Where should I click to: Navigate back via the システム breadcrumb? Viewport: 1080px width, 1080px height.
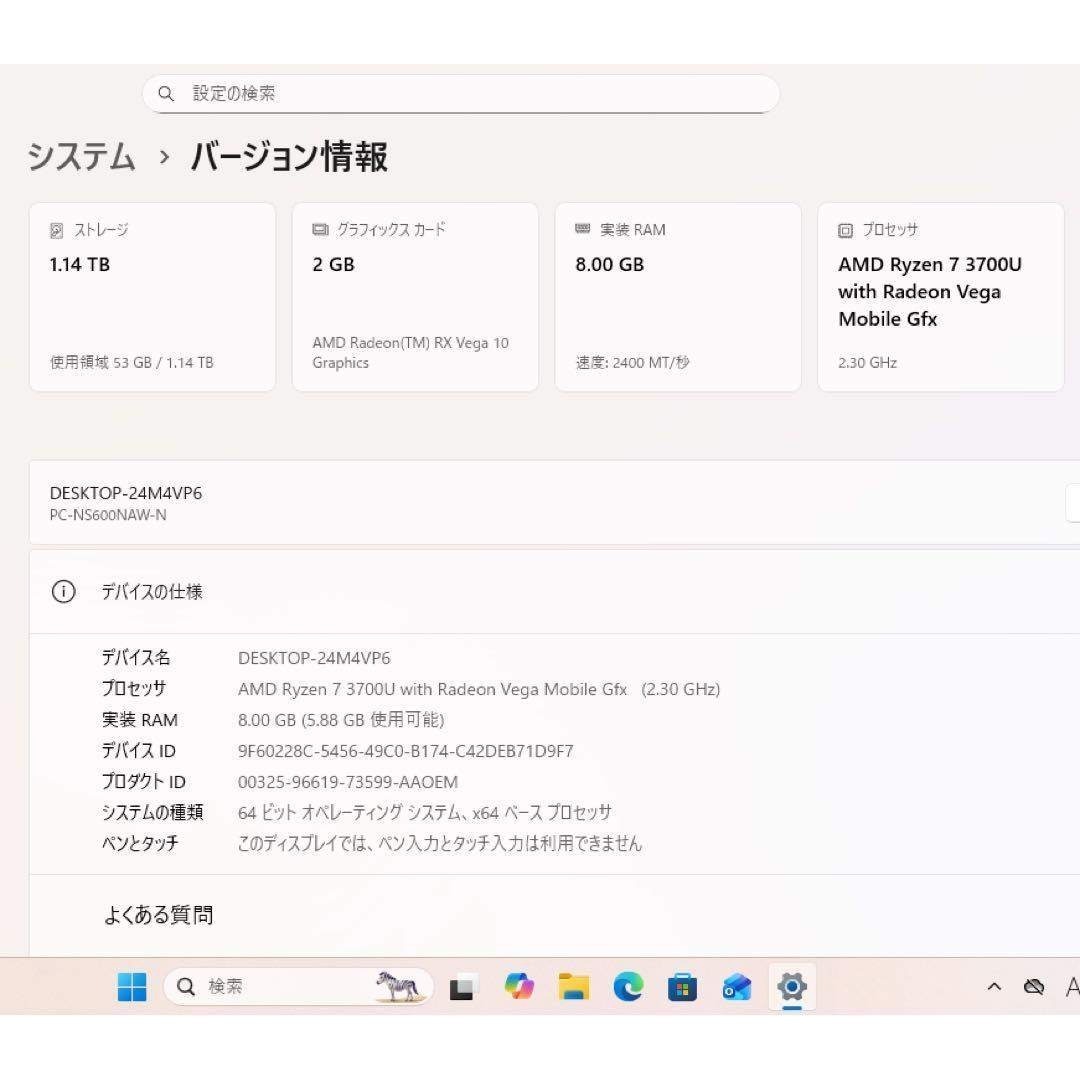point(82,157)
